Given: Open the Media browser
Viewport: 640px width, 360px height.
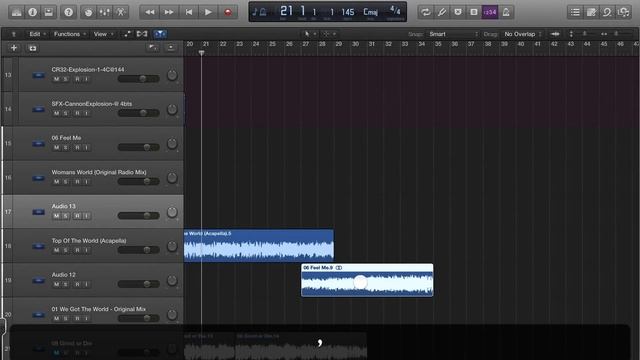Looking at the screenshot, I should tap(623, 12).
